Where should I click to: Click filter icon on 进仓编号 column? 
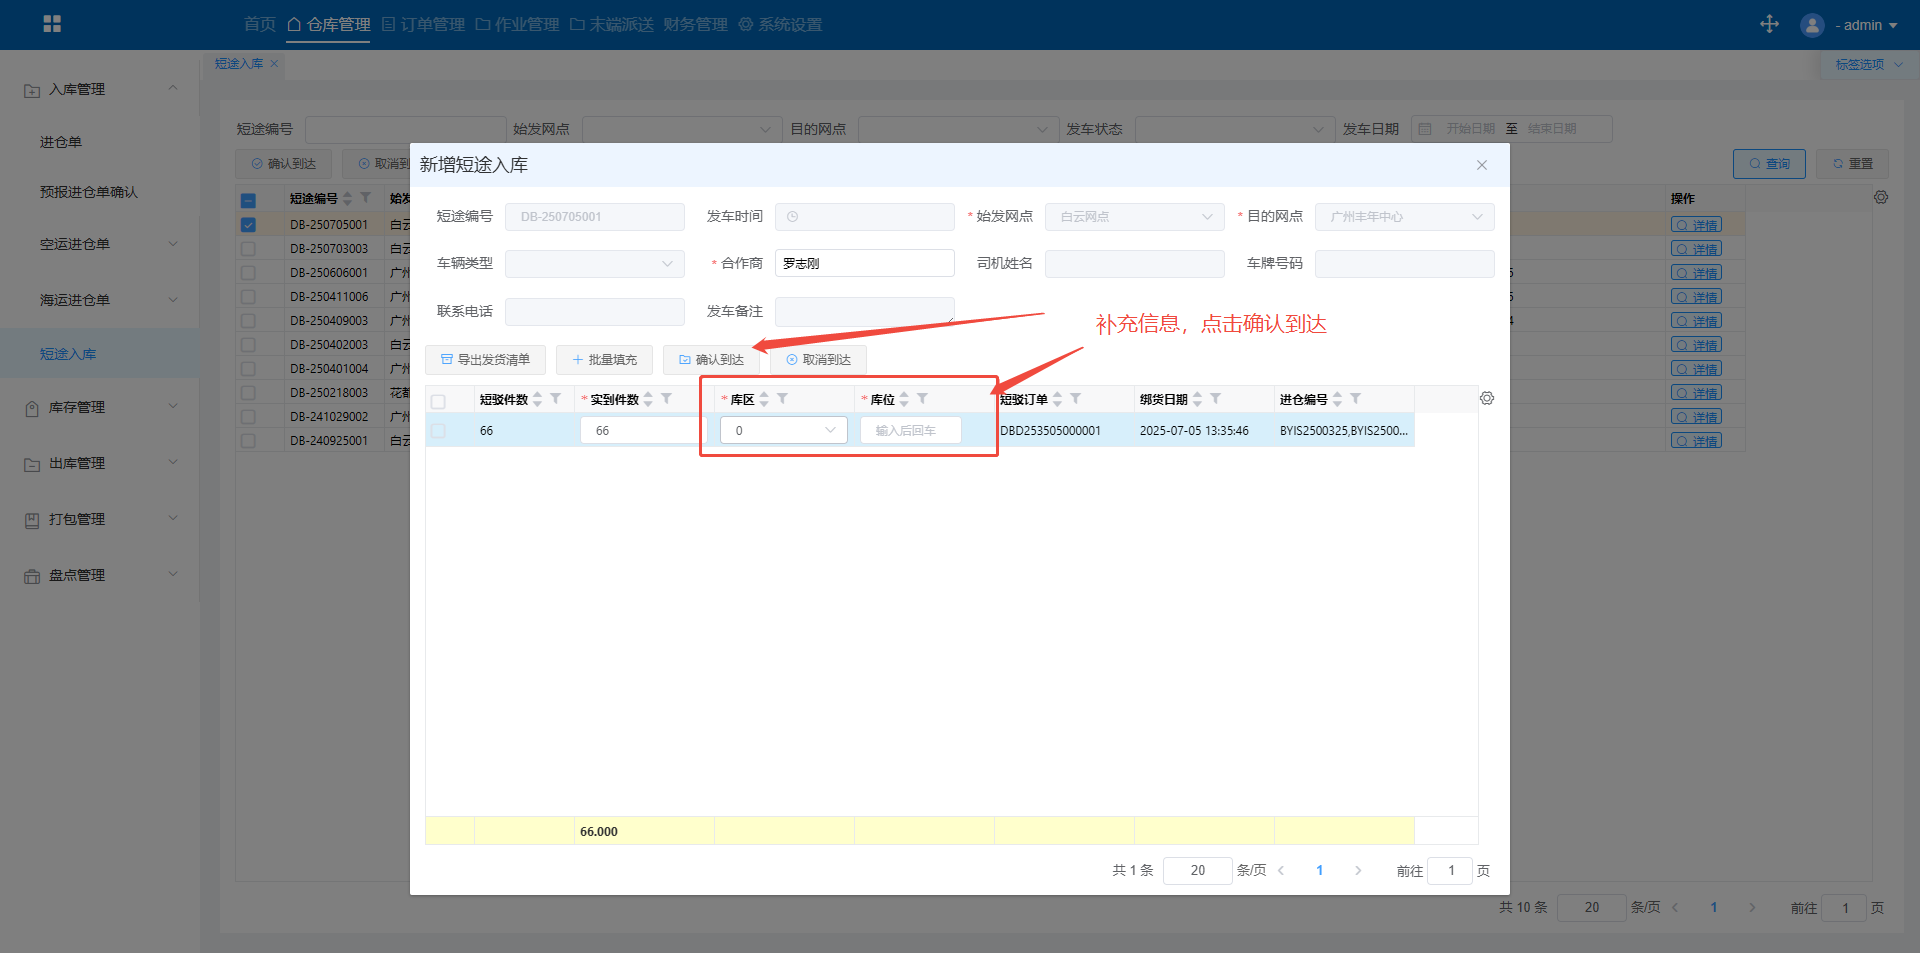(1355, 398)
